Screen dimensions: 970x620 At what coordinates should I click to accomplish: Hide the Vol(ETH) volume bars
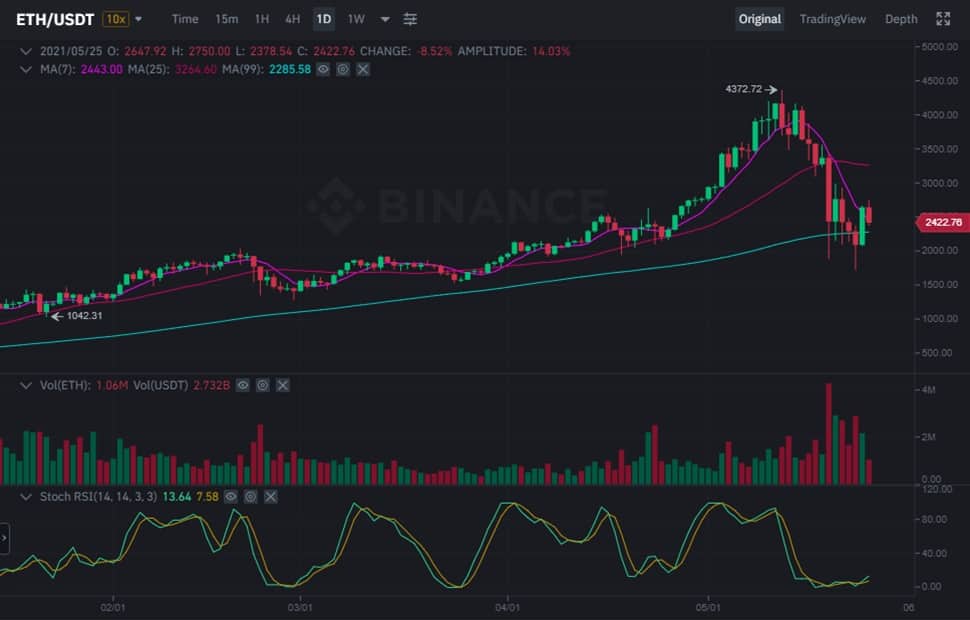coord(242,385)
